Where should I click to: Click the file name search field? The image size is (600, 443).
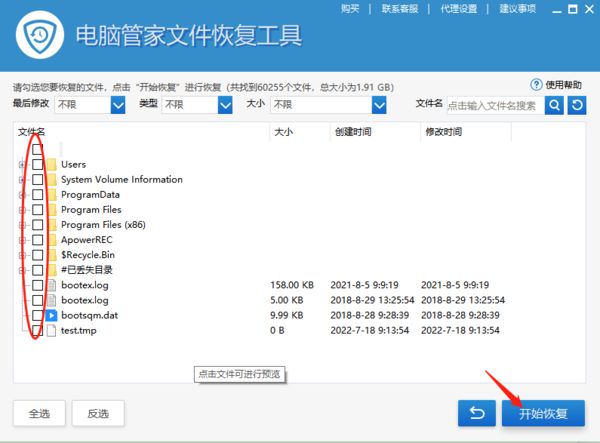click(x=493, y=105)
